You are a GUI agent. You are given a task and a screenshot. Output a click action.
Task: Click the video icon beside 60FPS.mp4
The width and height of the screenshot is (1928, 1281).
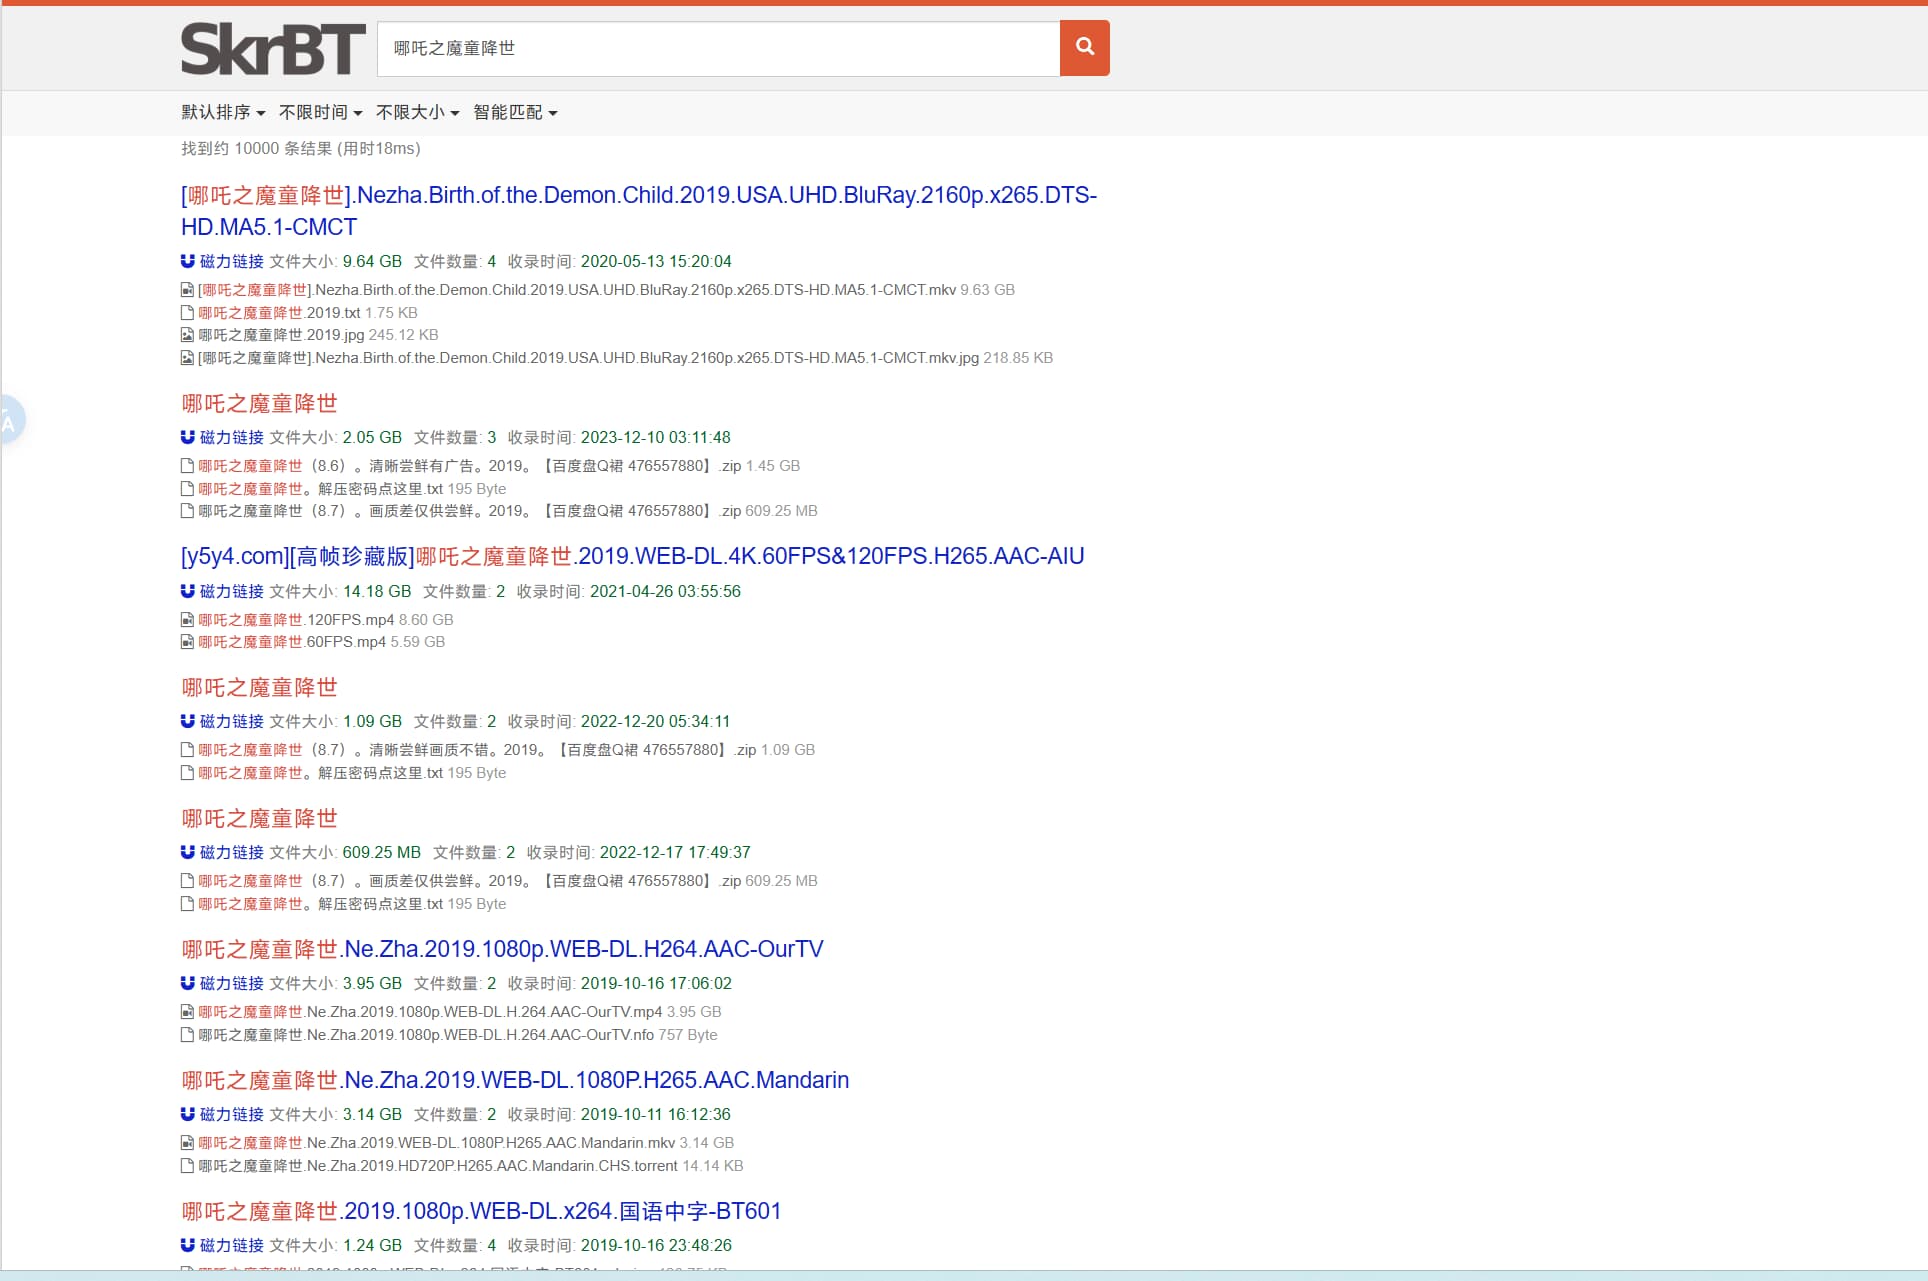[187, 642]
